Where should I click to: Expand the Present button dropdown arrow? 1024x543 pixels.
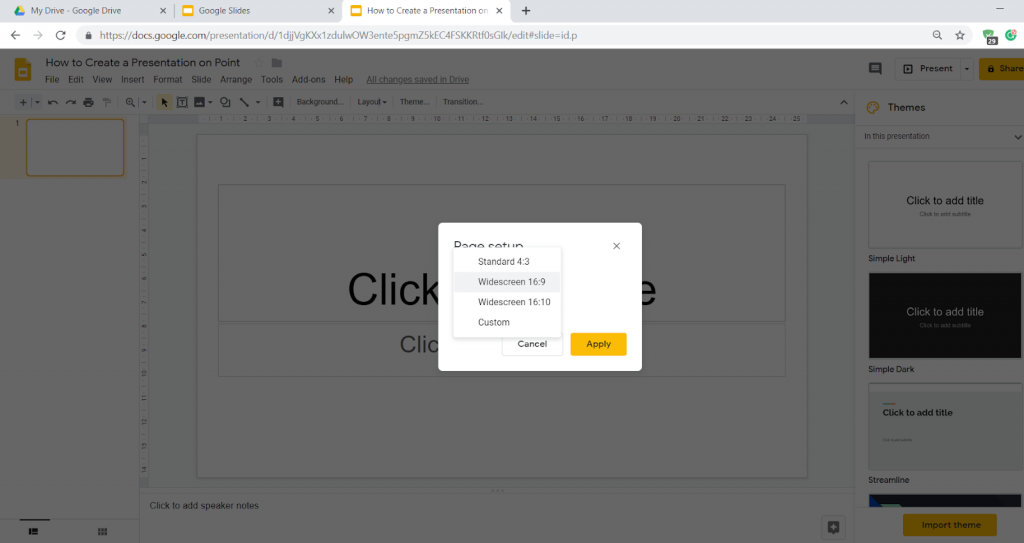point(967,69)
